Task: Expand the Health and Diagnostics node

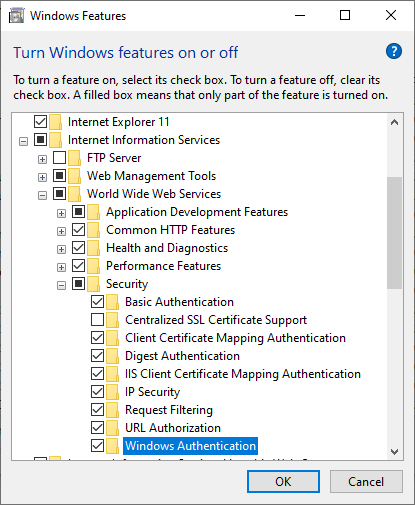Action: [x=61, y=249]
